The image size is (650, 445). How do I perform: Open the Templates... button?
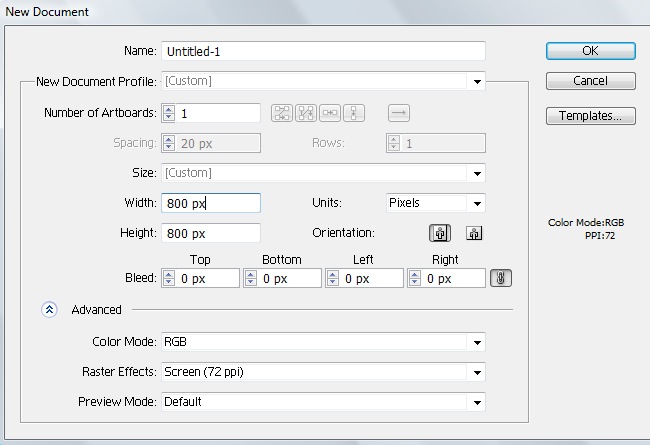(591, 116)
